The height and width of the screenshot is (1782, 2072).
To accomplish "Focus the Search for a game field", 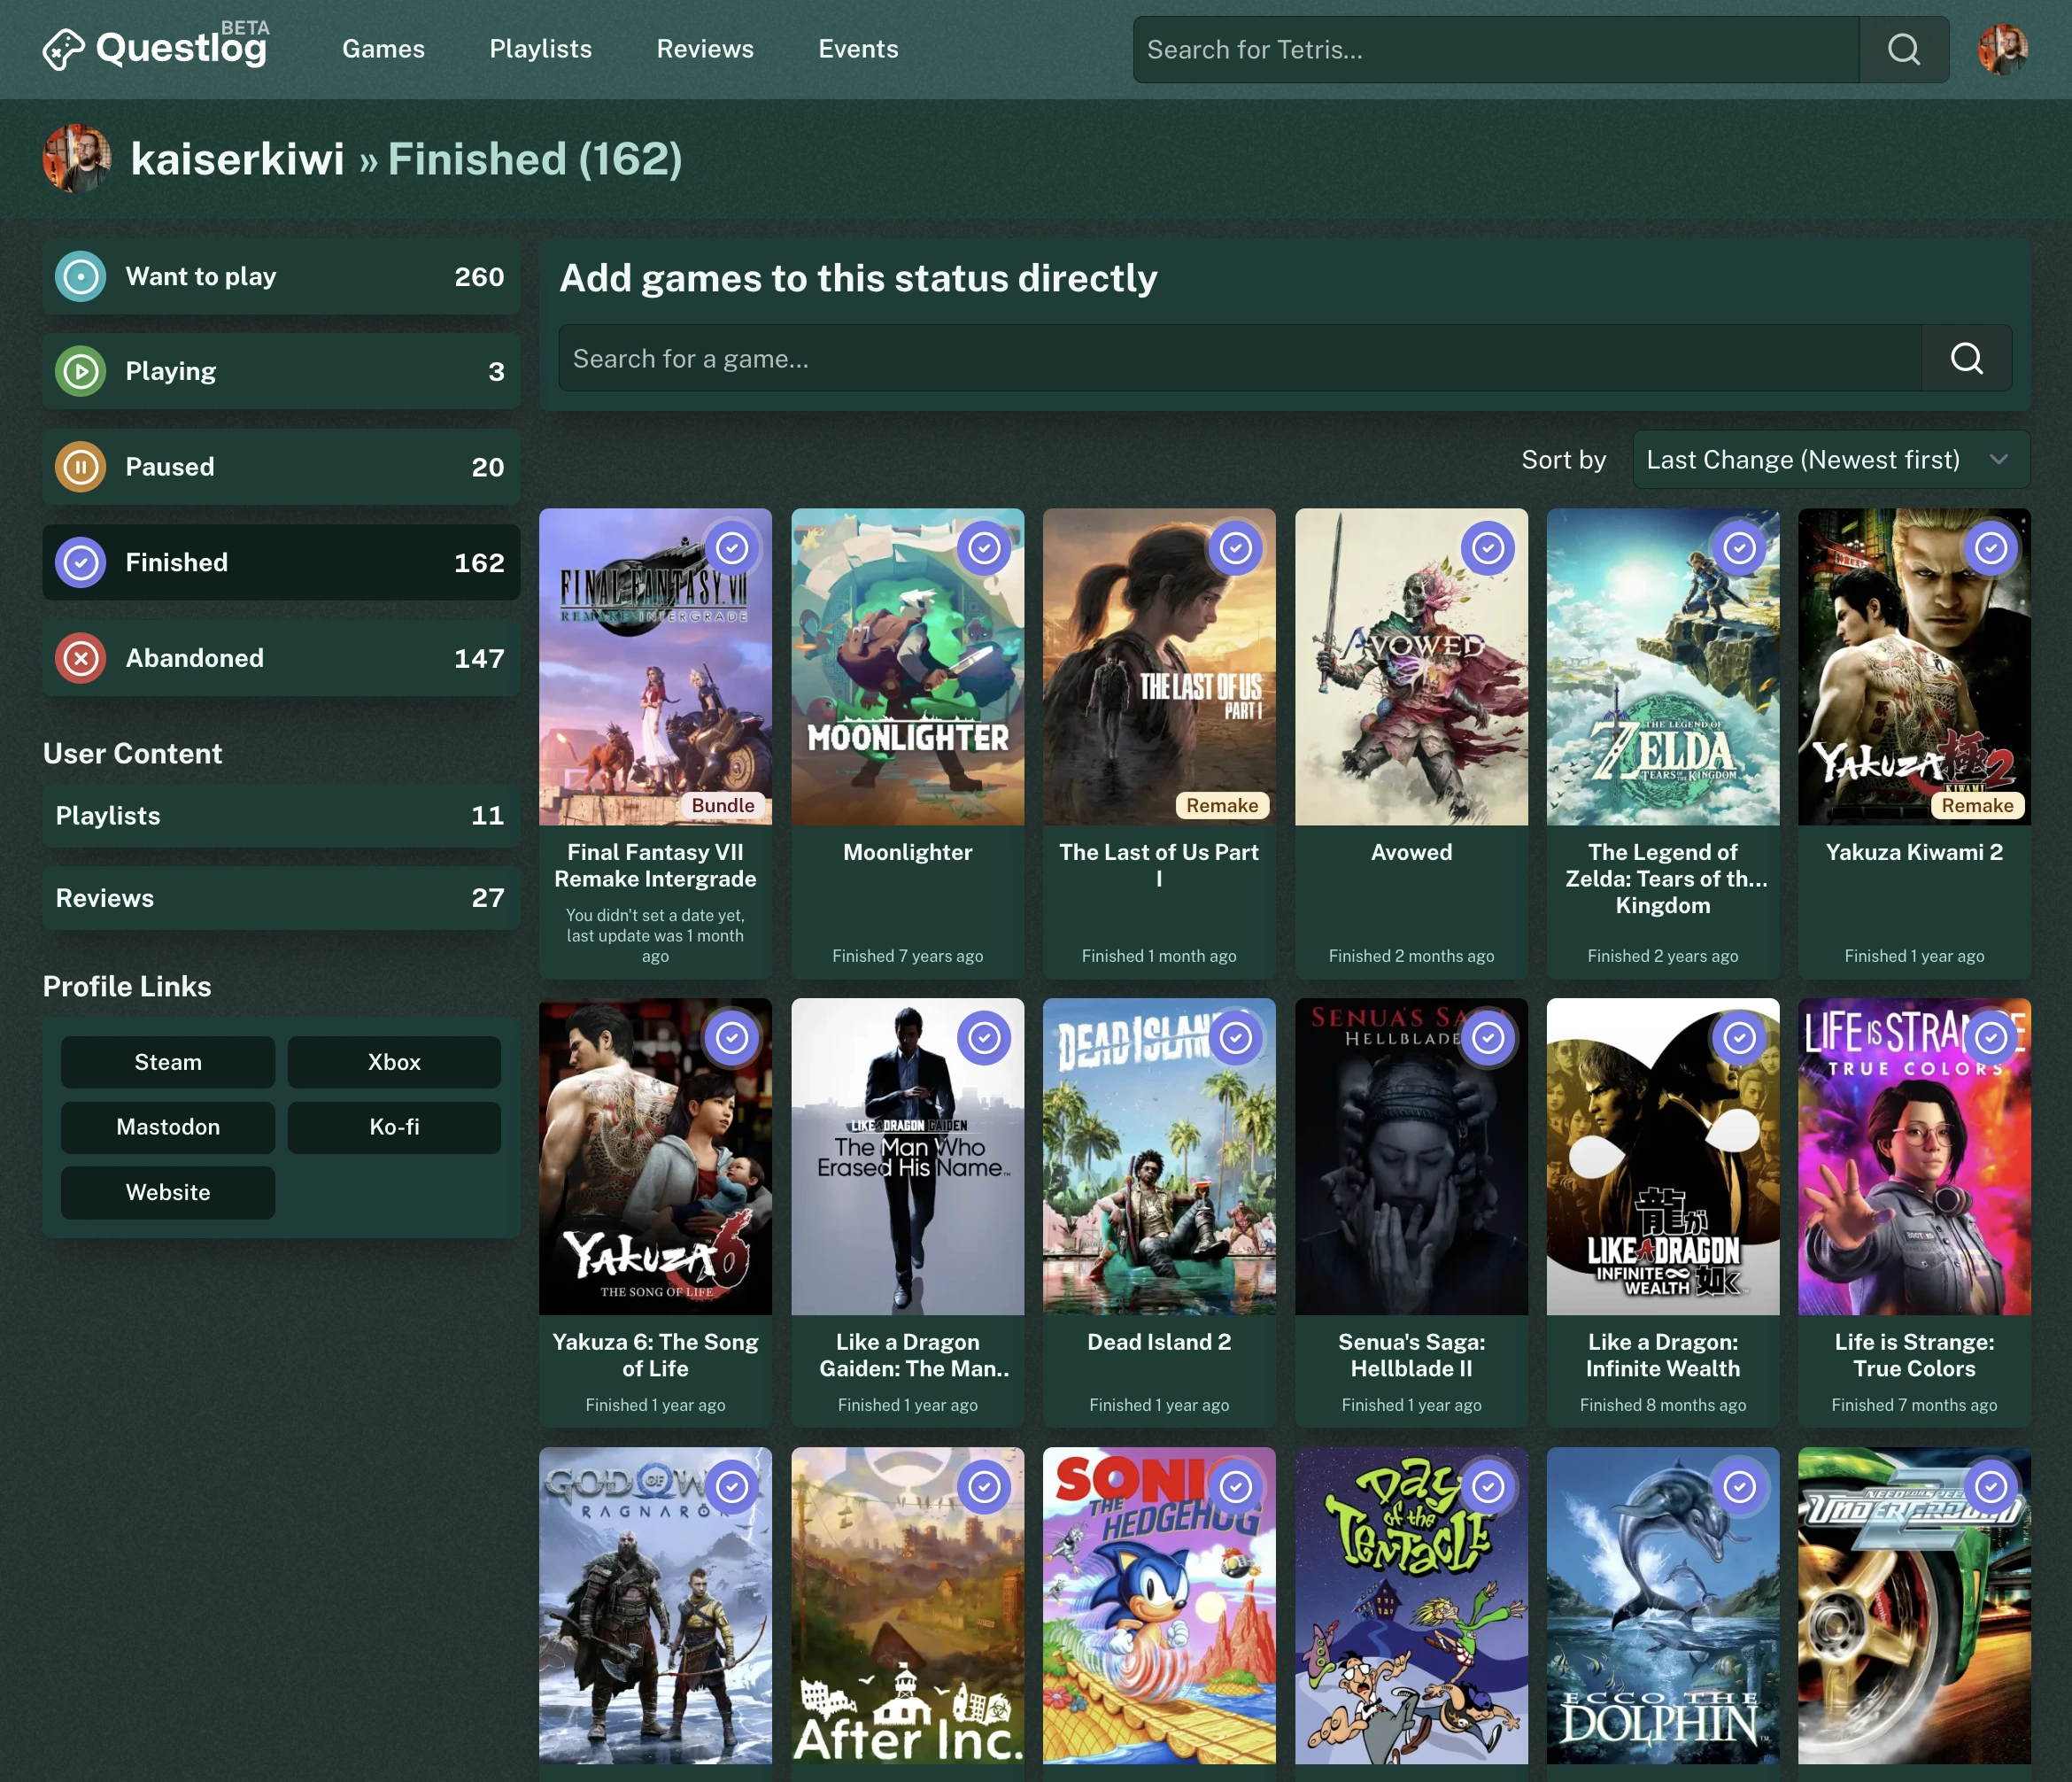I will point(1240,358).
